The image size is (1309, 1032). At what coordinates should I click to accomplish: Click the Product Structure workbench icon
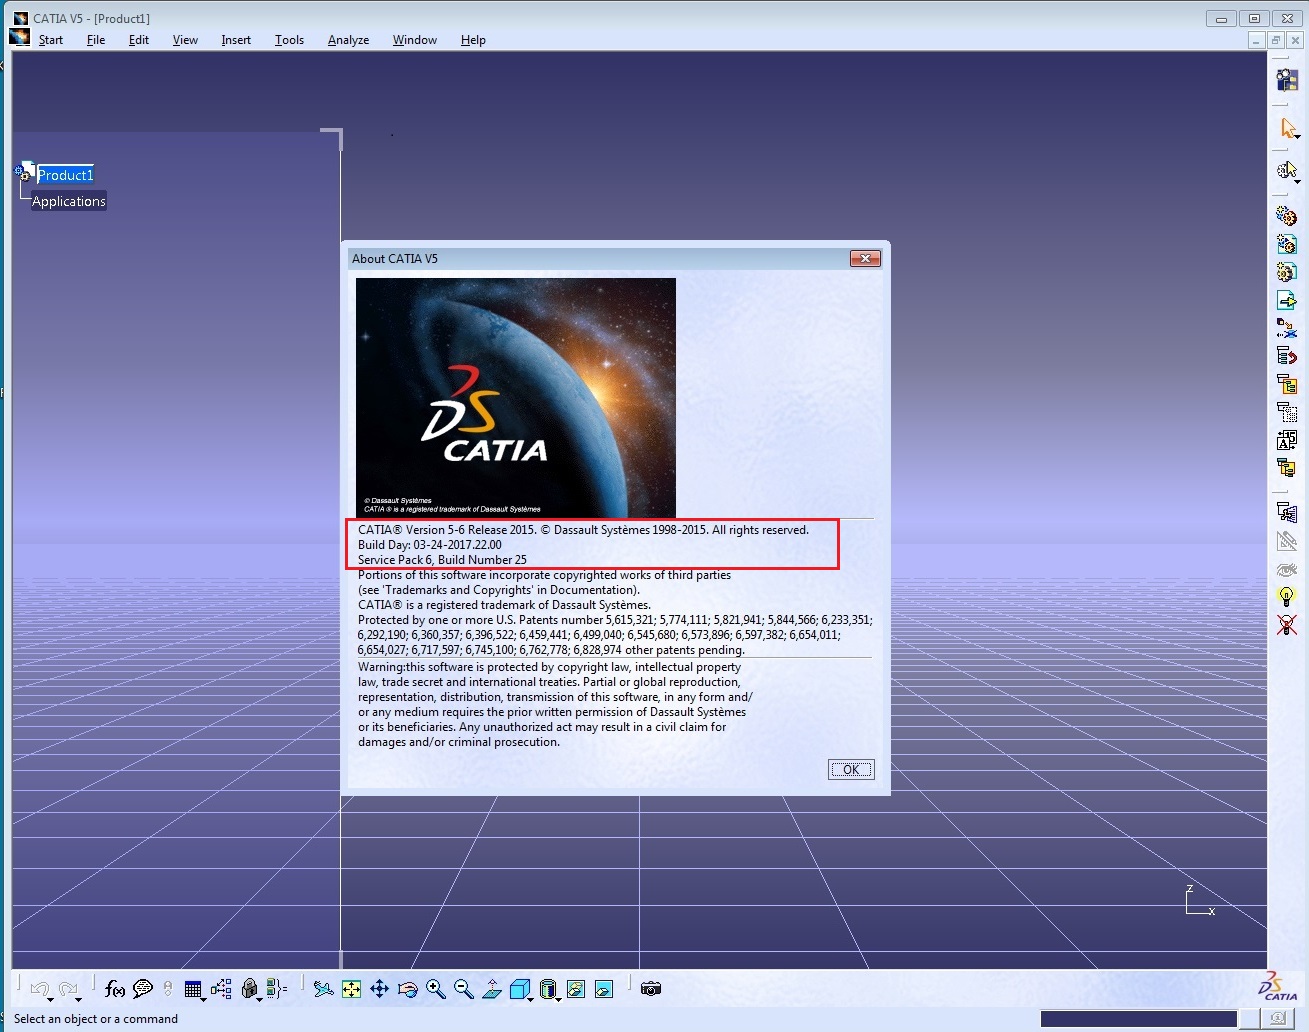pyautogui.click(x=1287, y=80)
